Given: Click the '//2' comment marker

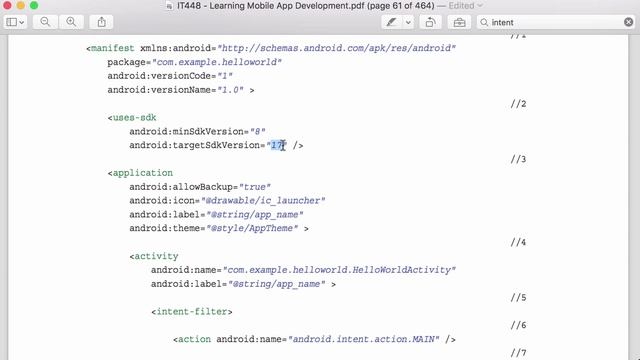Looking at the screenshot, I should pyautogui.click(x=518, y=104).
